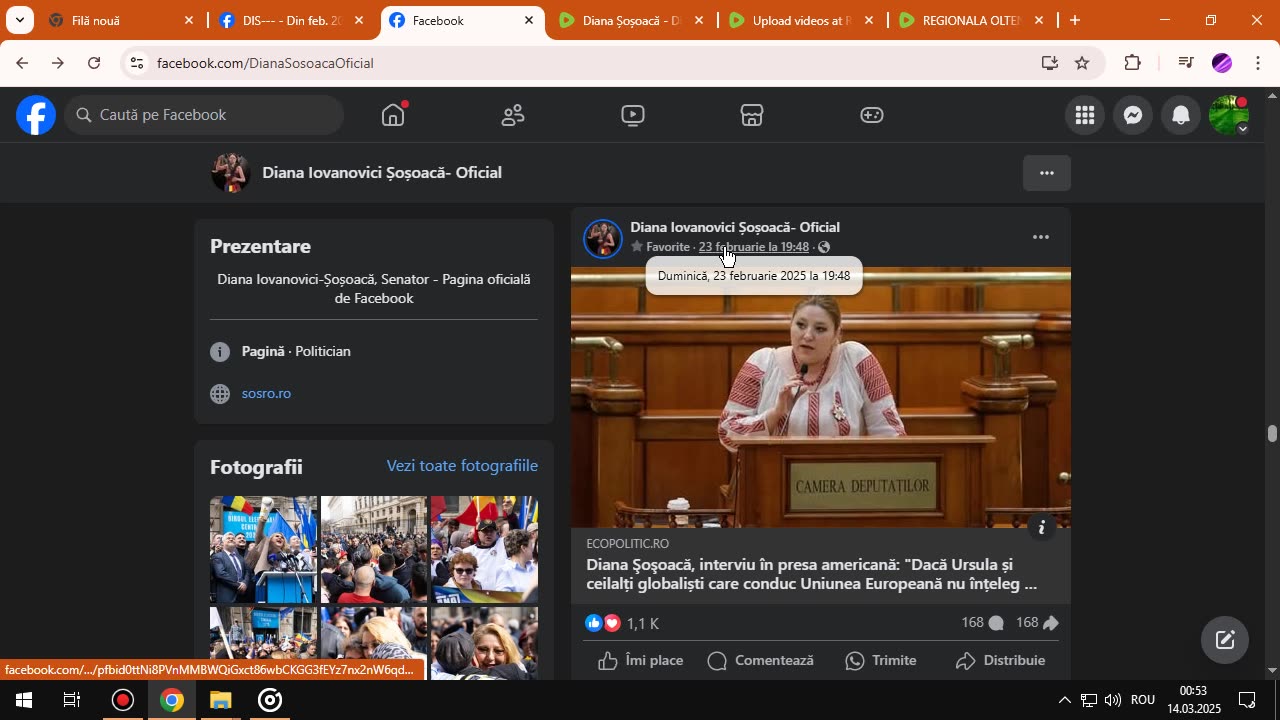
Task: Open the Extensions puzzle icon
Action: [1132, 63]
